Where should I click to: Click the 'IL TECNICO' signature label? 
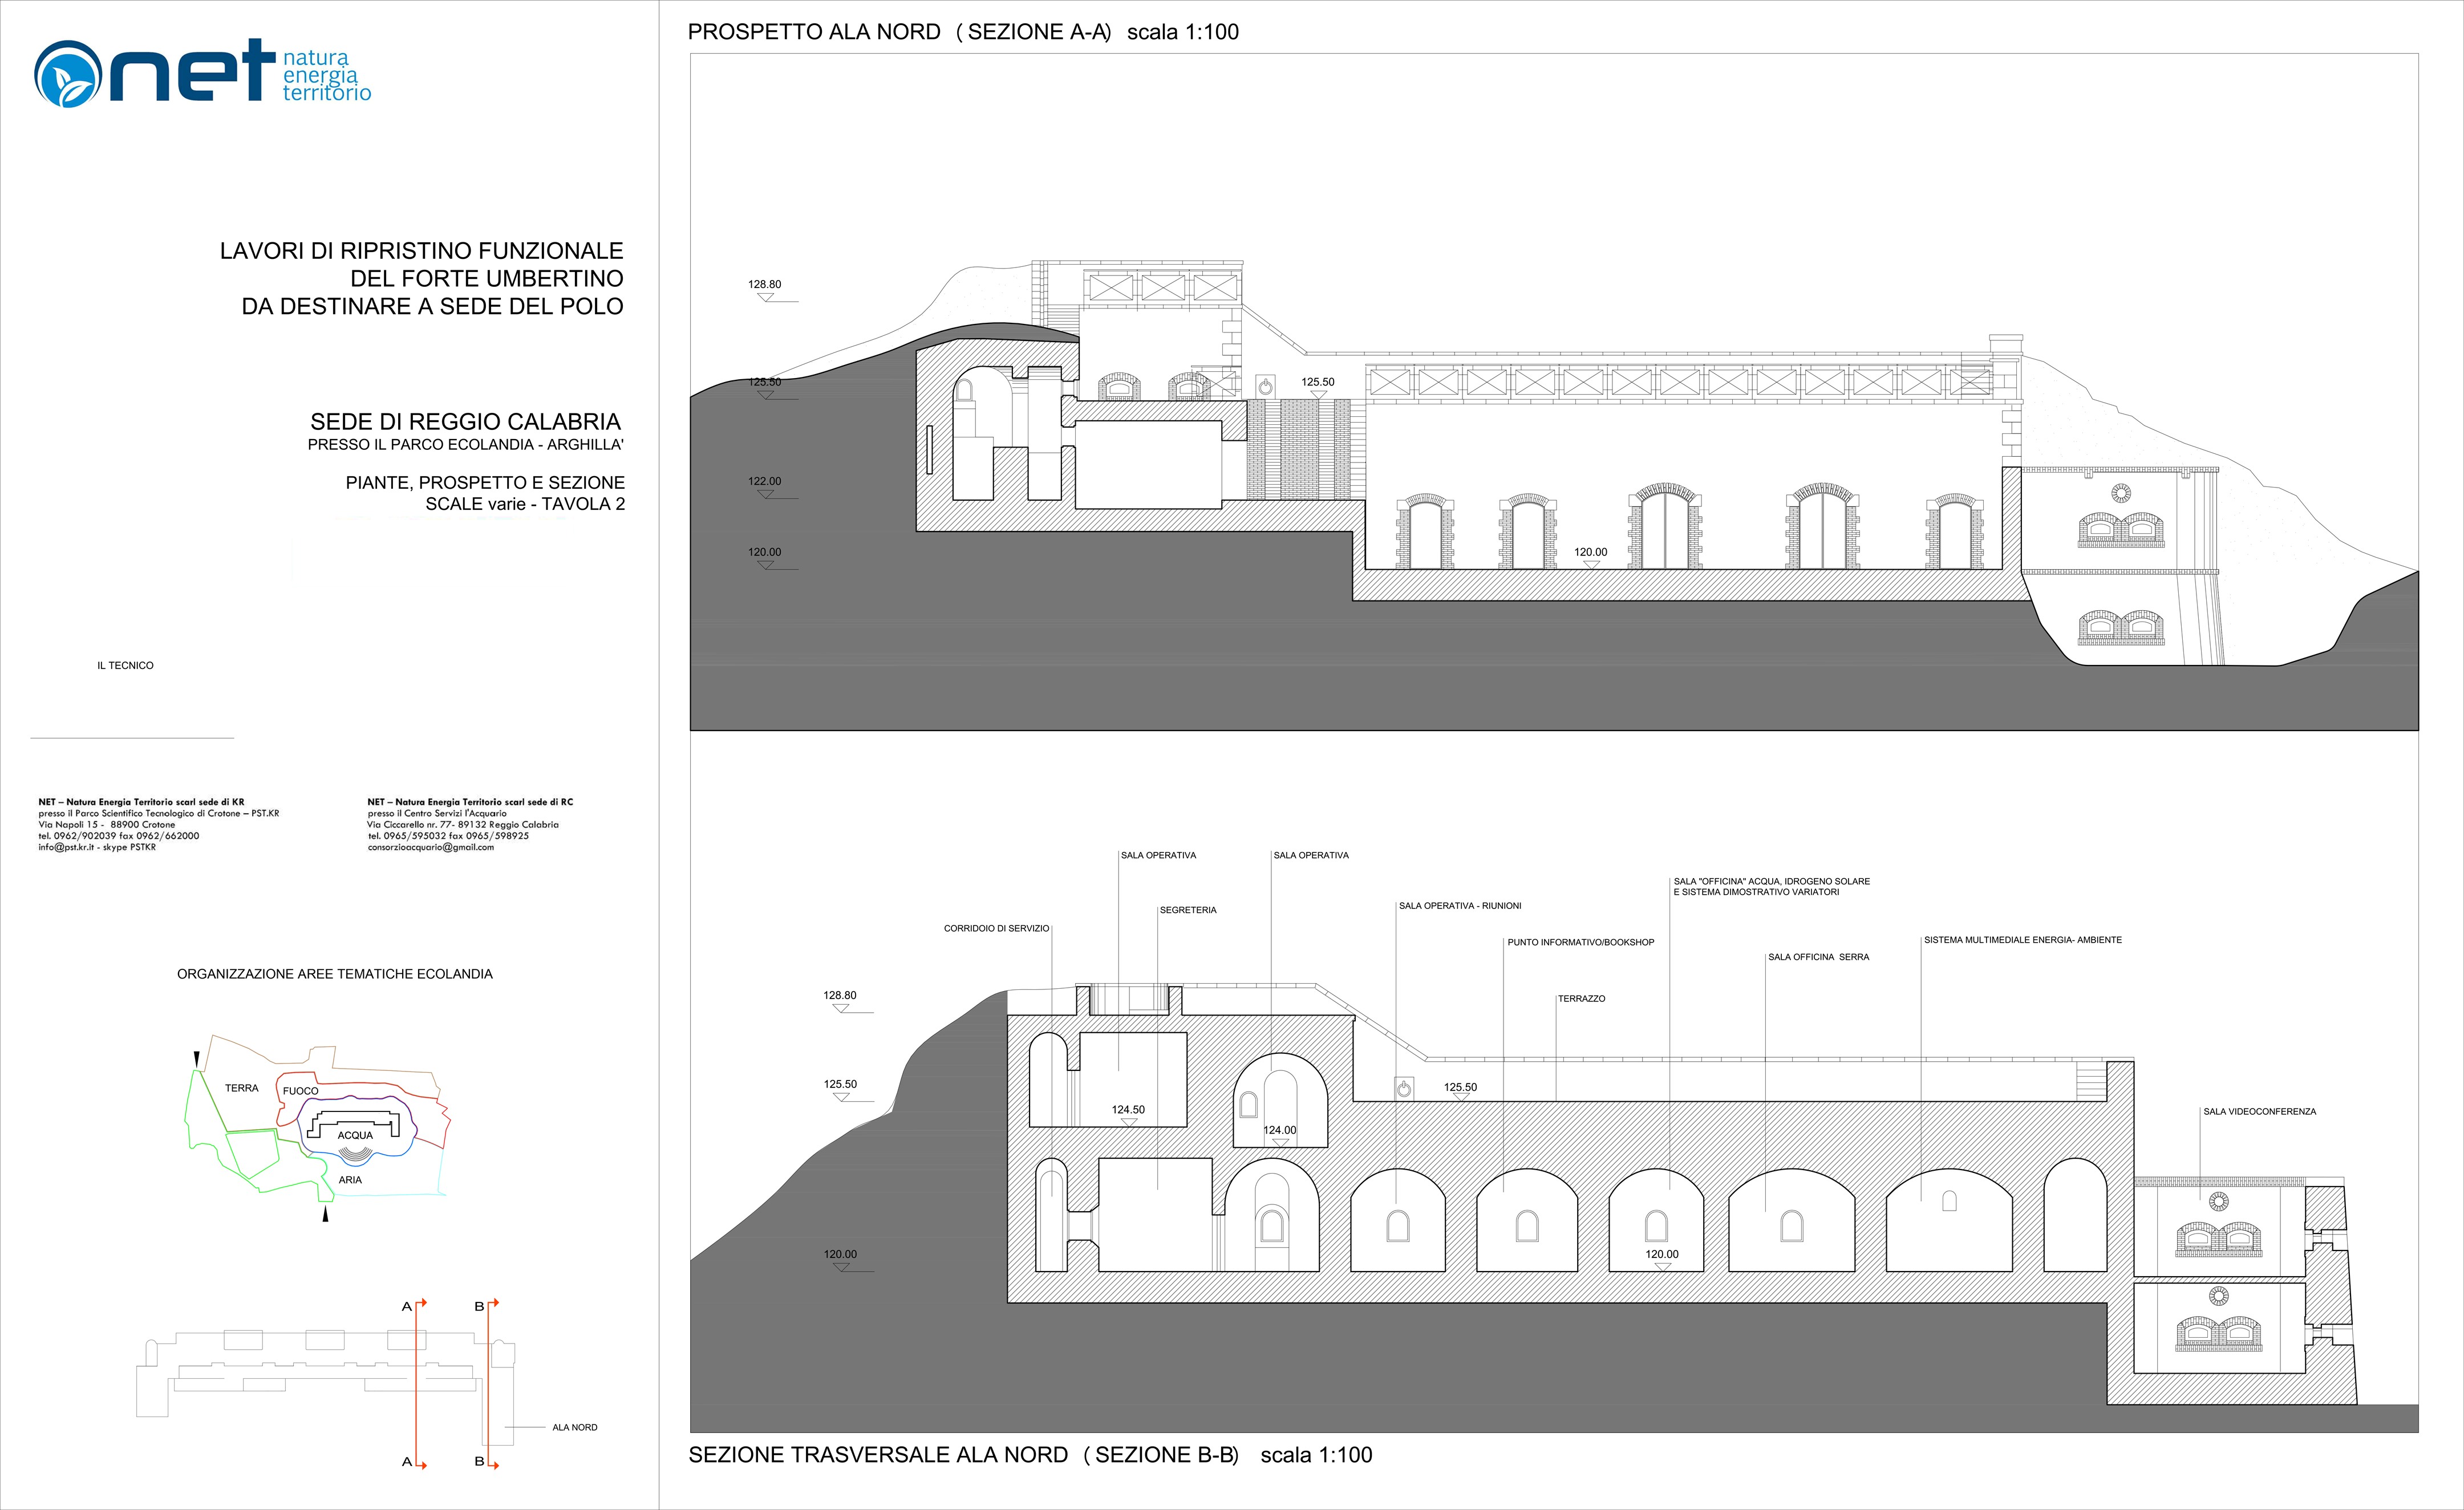pyautogui.click(x=125, y=665)
